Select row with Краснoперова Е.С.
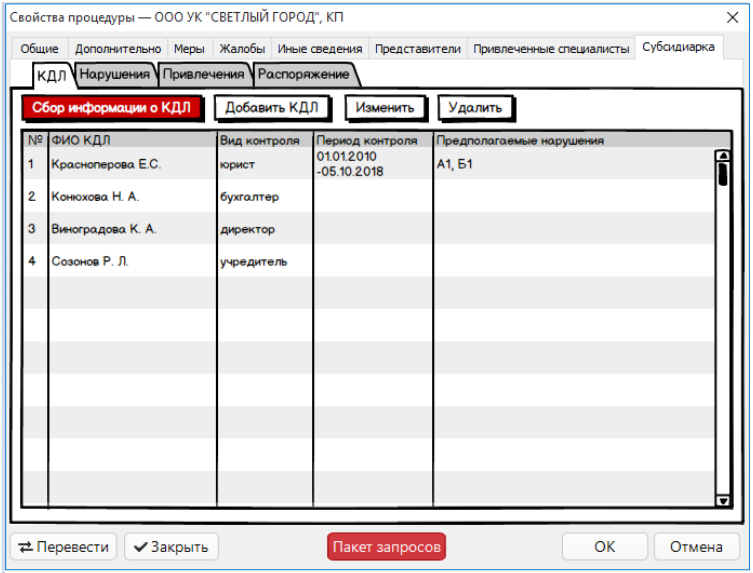The height and width of the screenshot is (573, 753). (x=106, y=165)
